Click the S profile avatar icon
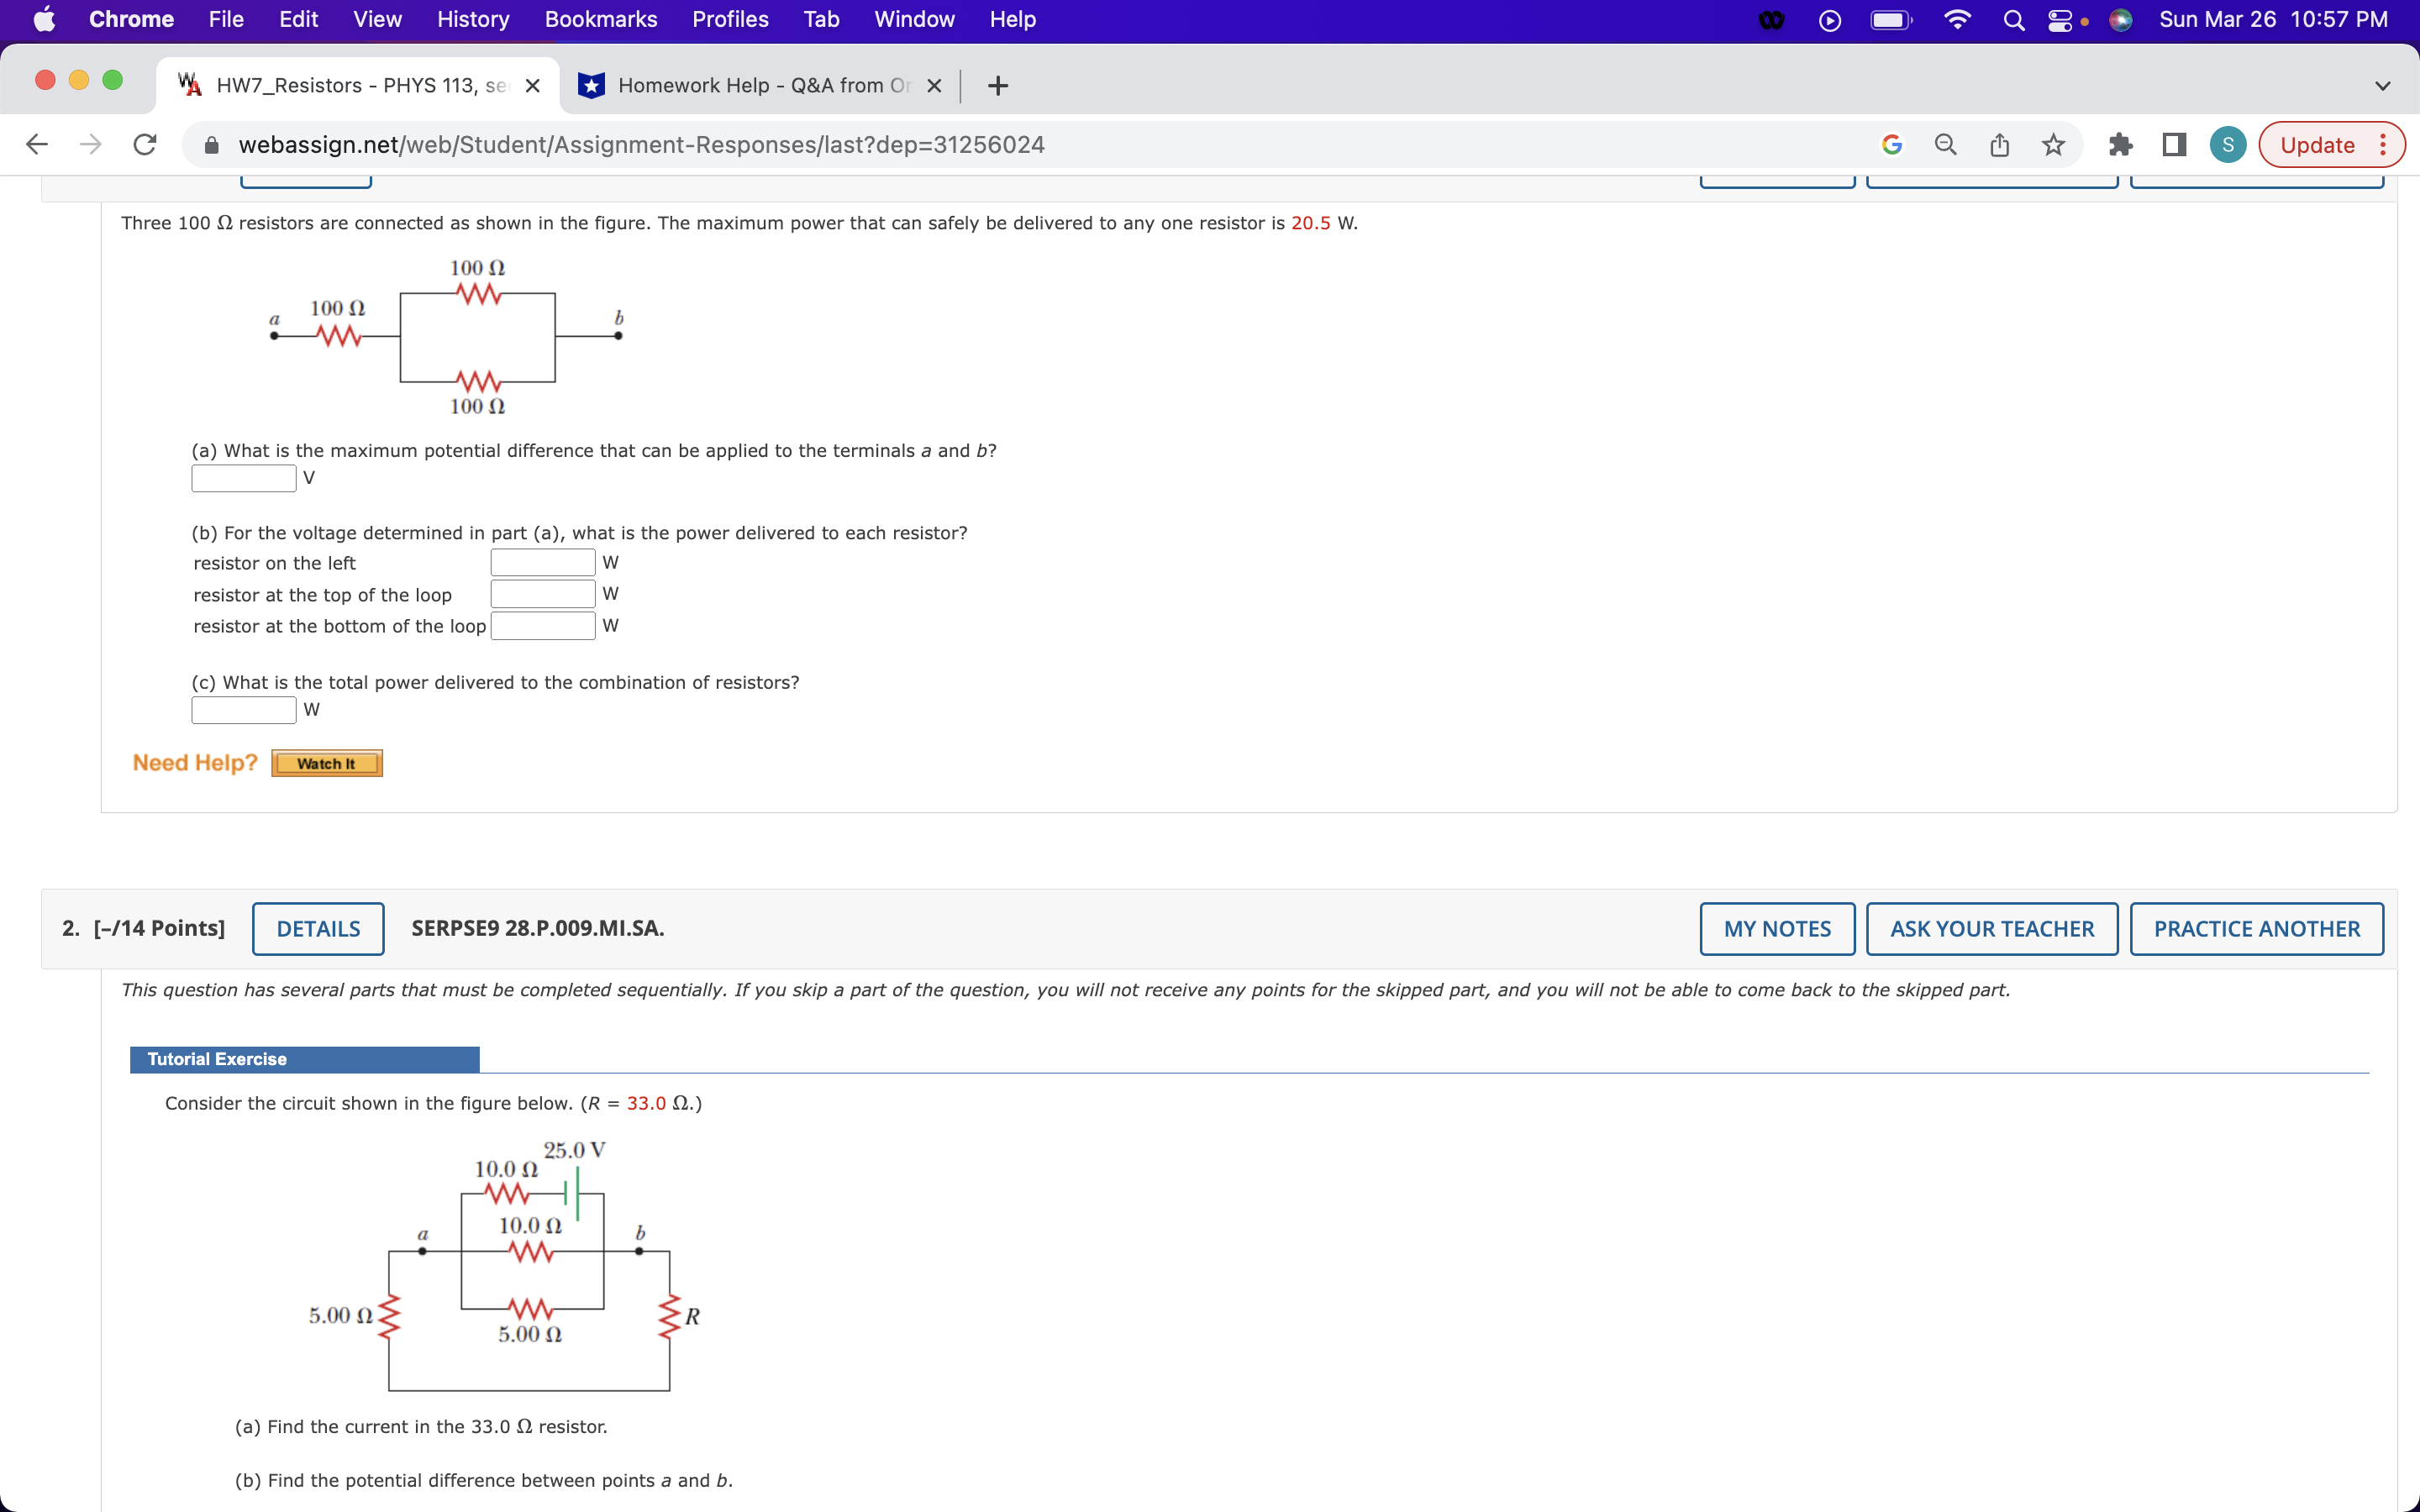 coord(2228,144)
